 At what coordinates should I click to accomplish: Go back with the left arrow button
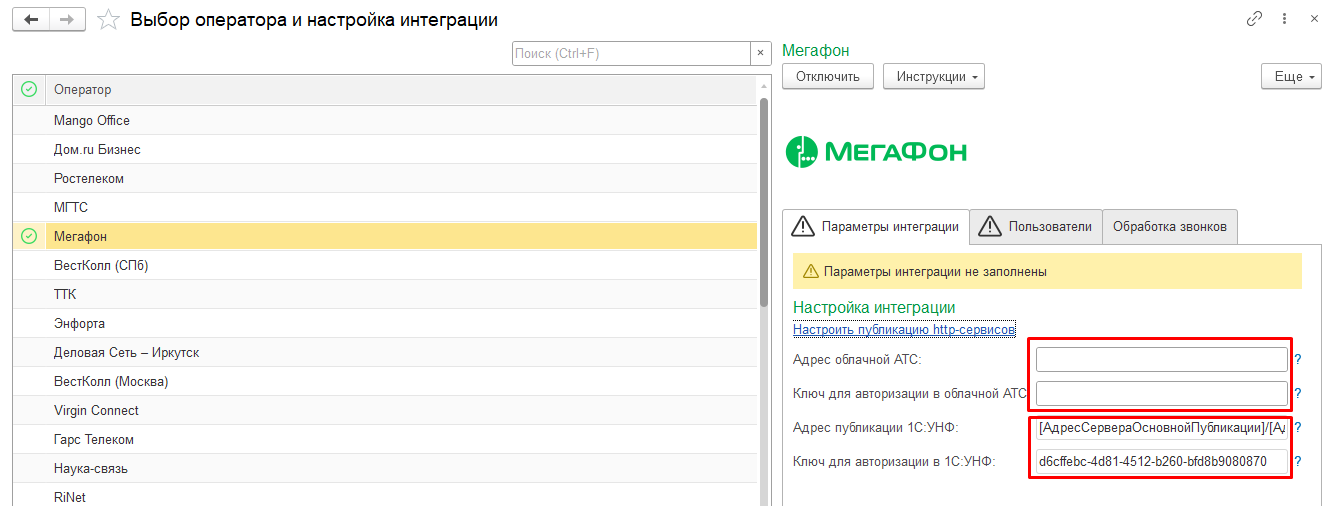(31, 20)
